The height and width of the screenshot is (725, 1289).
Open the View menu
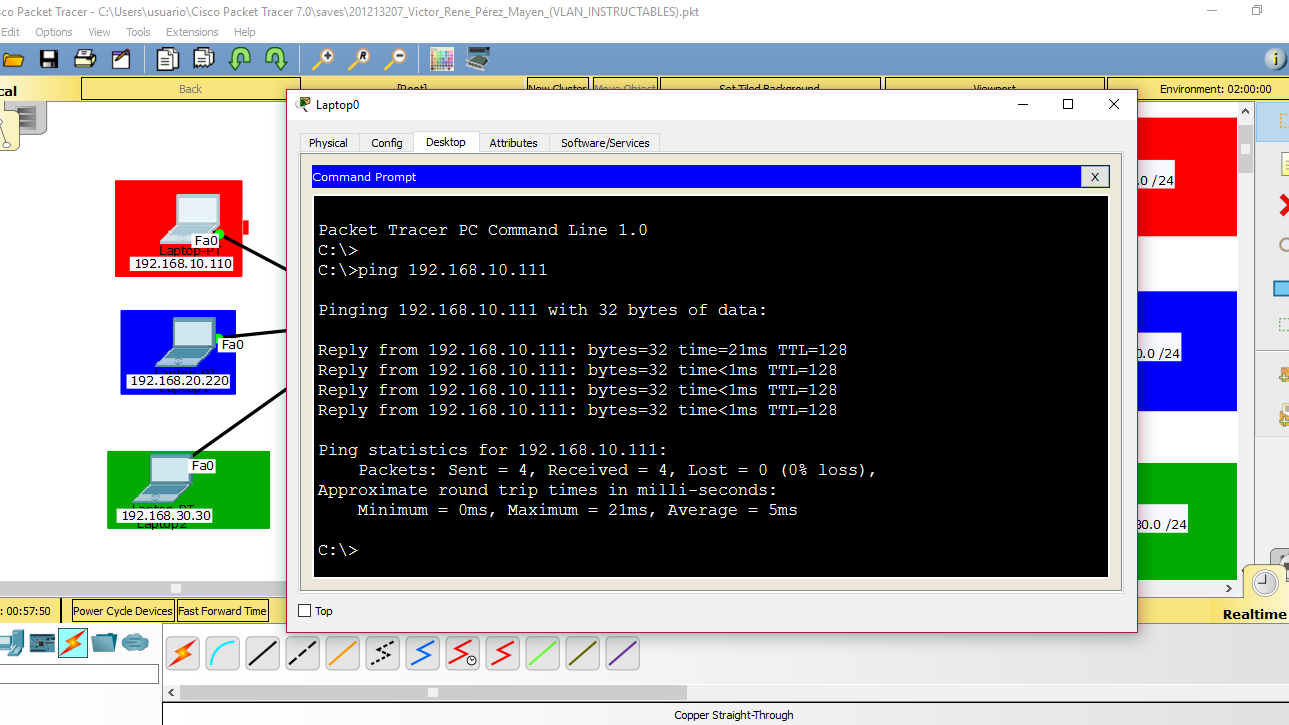[99, 32]
